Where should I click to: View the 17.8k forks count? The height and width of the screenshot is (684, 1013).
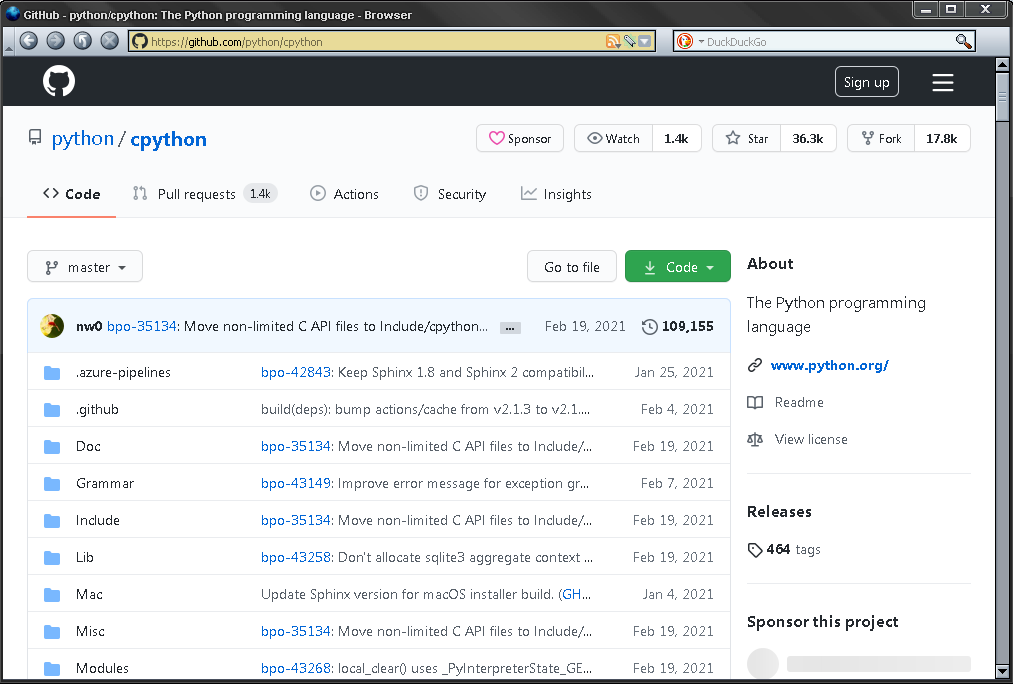942,138
